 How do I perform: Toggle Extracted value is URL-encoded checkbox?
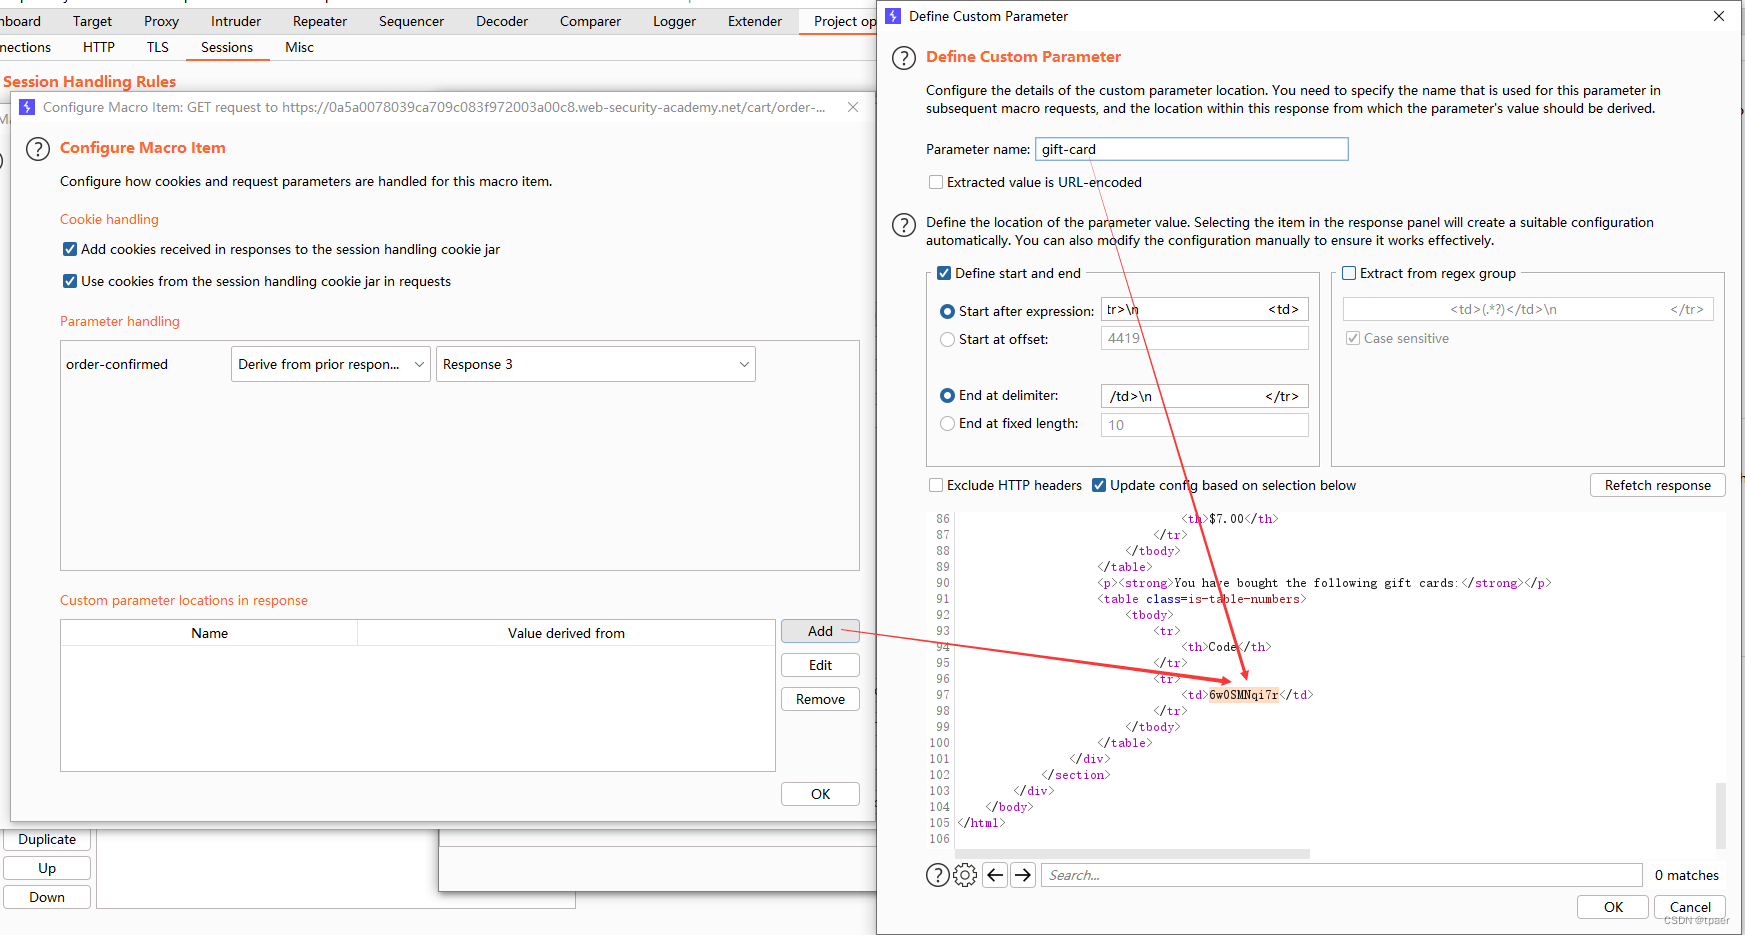tap(936, 182)
